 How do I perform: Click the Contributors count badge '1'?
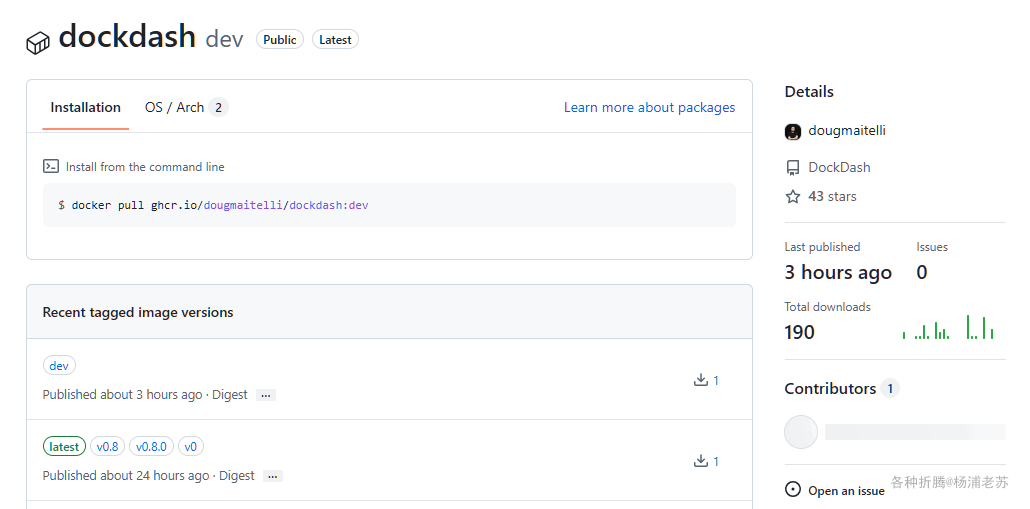[890, 388]
